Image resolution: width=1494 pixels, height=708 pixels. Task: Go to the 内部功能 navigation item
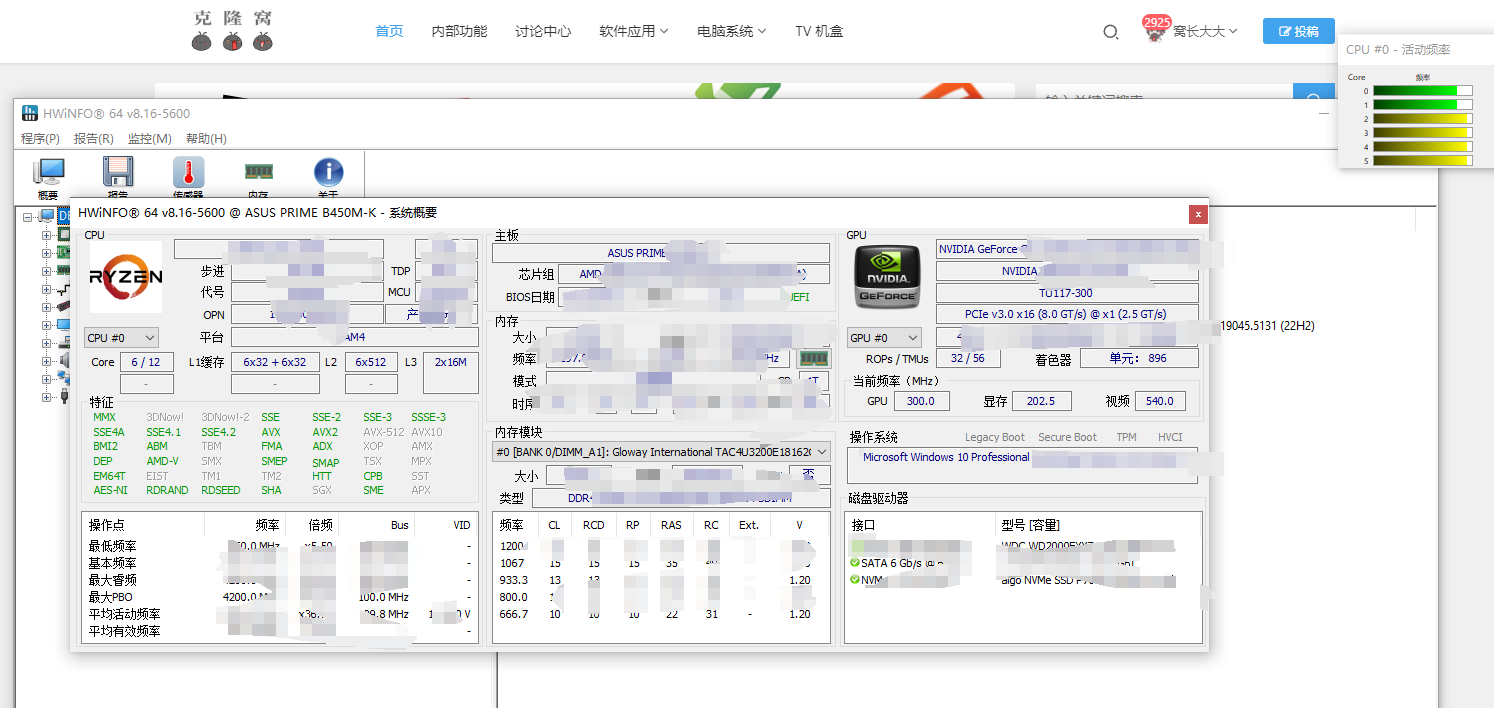pyautogui.click(x=459, y=31)
